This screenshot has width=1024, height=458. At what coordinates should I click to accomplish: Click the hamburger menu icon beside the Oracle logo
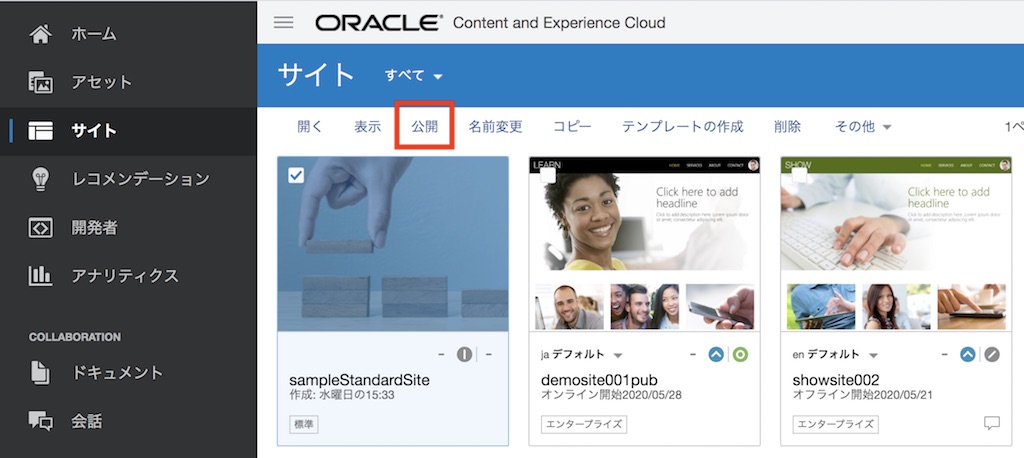[x=284, y=22]
